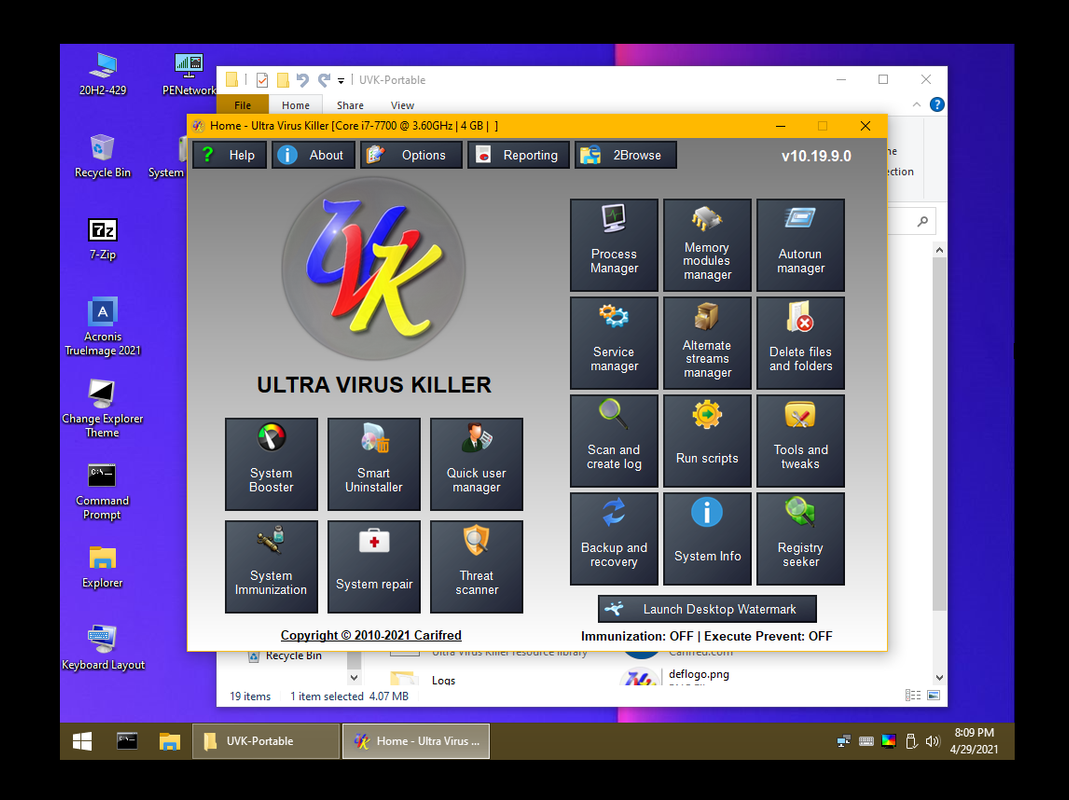This screenshot has width=1069, height=800.
Task: Switch Explorer to large icons view
Action: click(x=933, y=695)
